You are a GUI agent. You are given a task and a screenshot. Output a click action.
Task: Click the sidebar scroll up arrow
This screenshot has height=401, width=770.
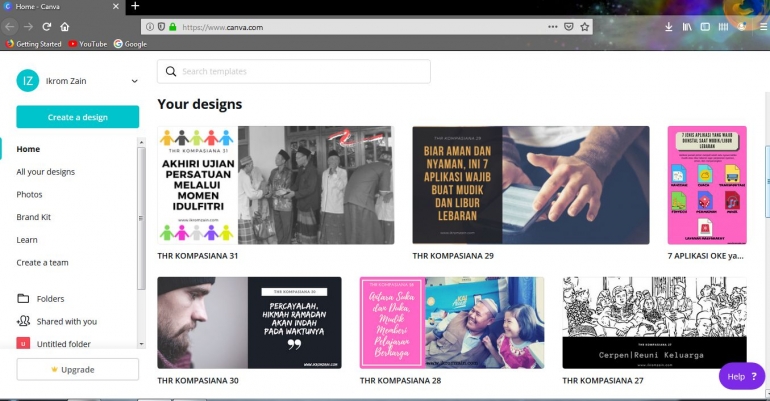click(141, 142)
